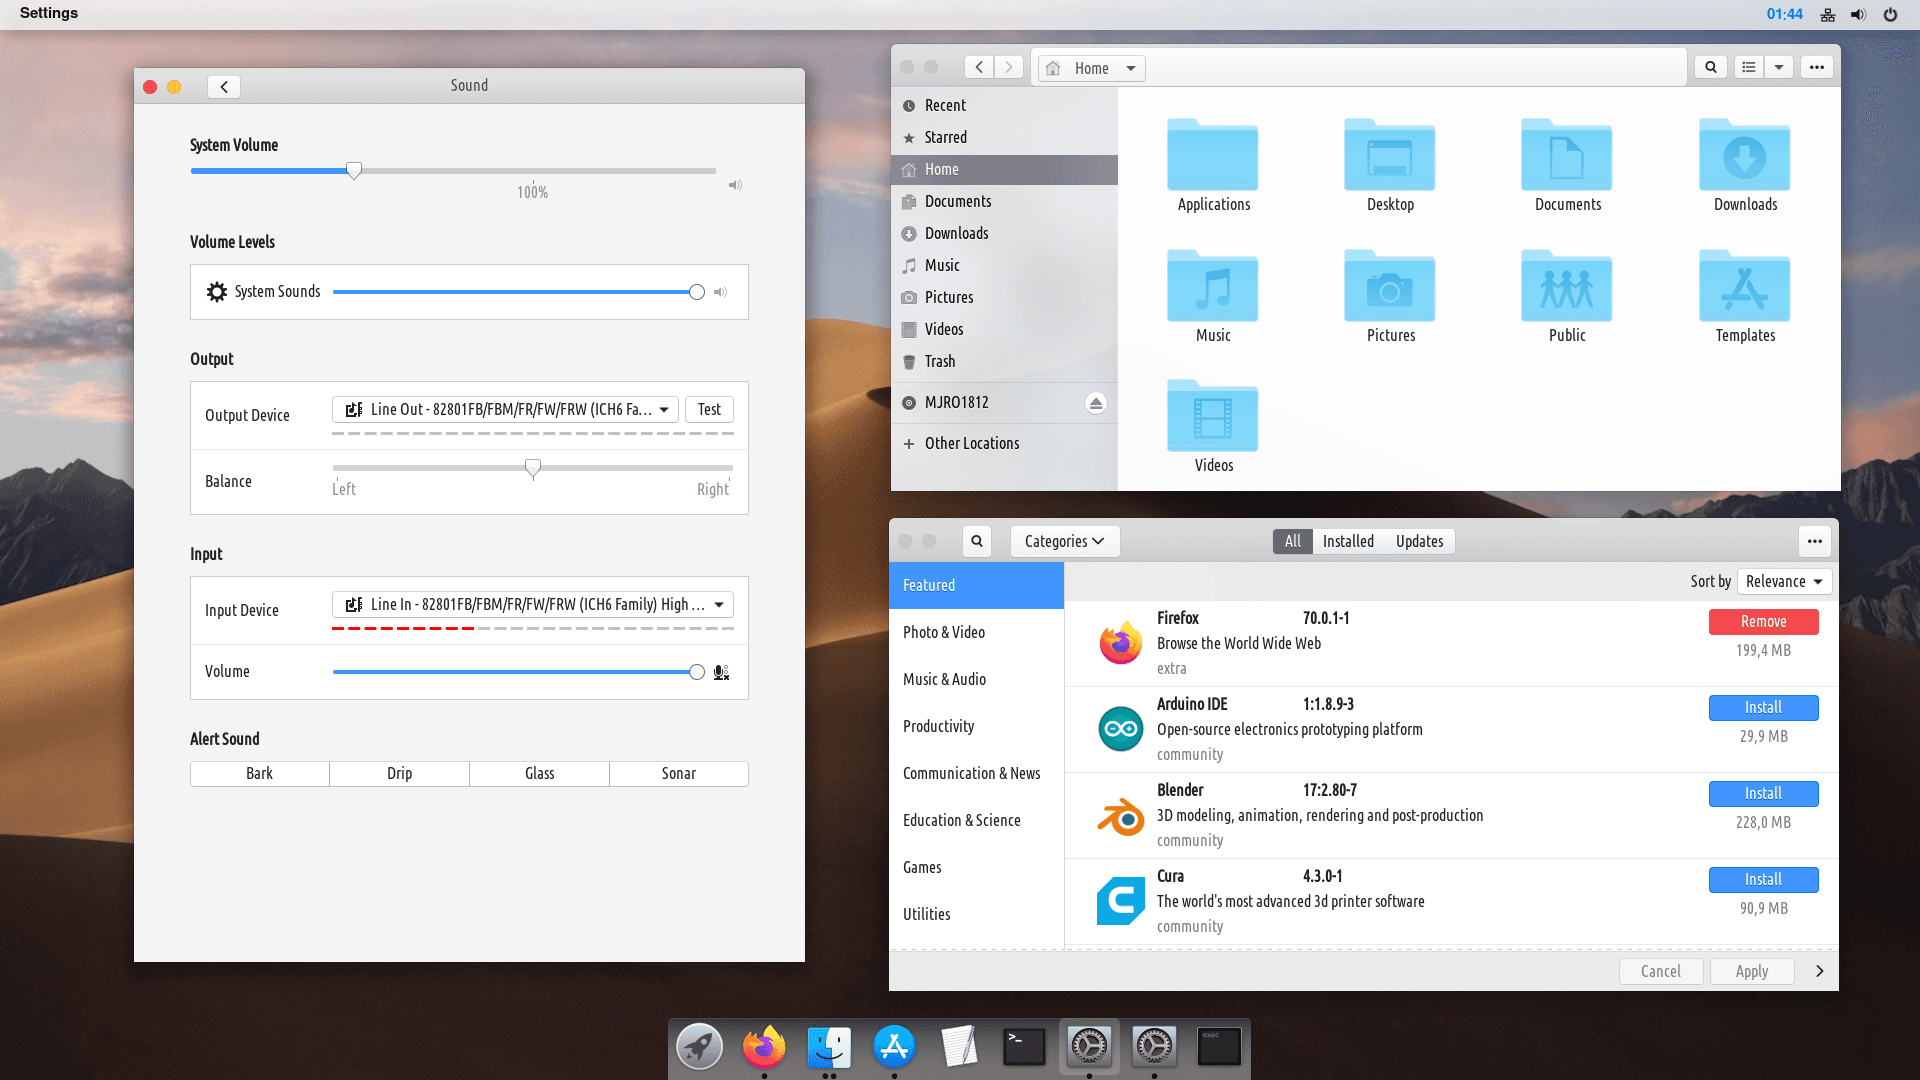The width and height of the screenshot is (1920, 1080).
Task: Open the Sort by Relevance dropdown
Action: (x=1784, y=581)
